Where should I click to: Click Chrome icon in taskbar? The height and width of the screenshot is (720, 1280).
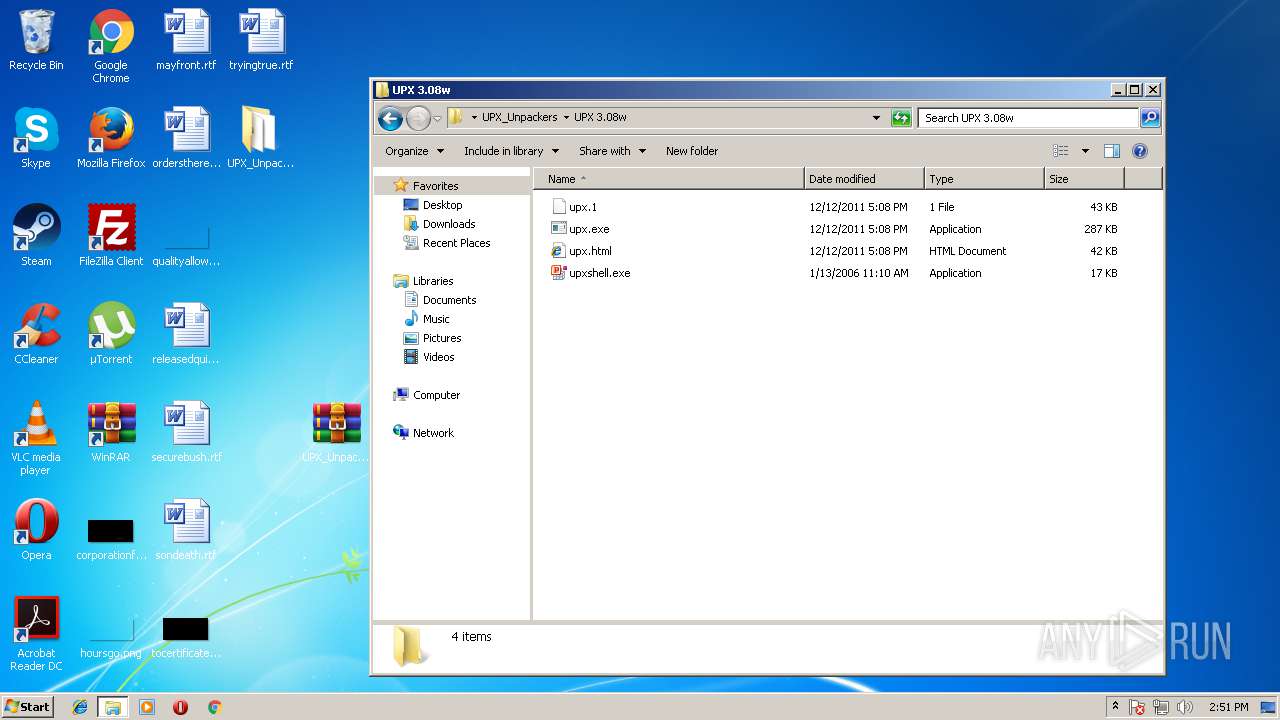[214, 707]
